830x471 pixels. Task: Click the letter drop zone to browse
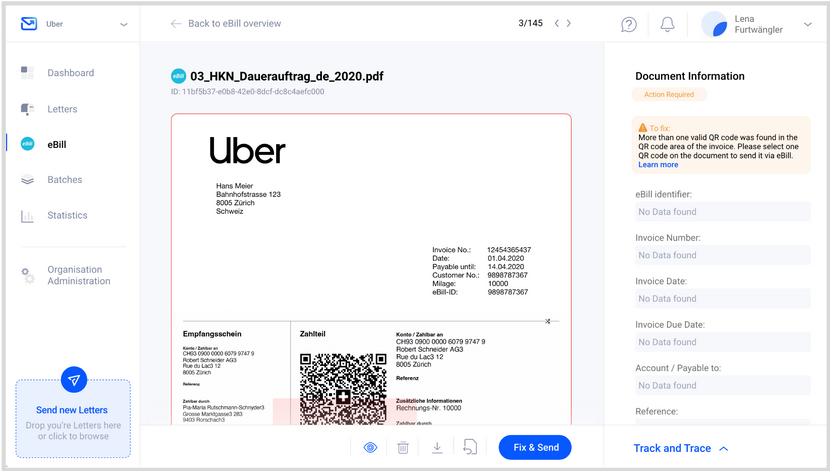(x=73, y=419)
